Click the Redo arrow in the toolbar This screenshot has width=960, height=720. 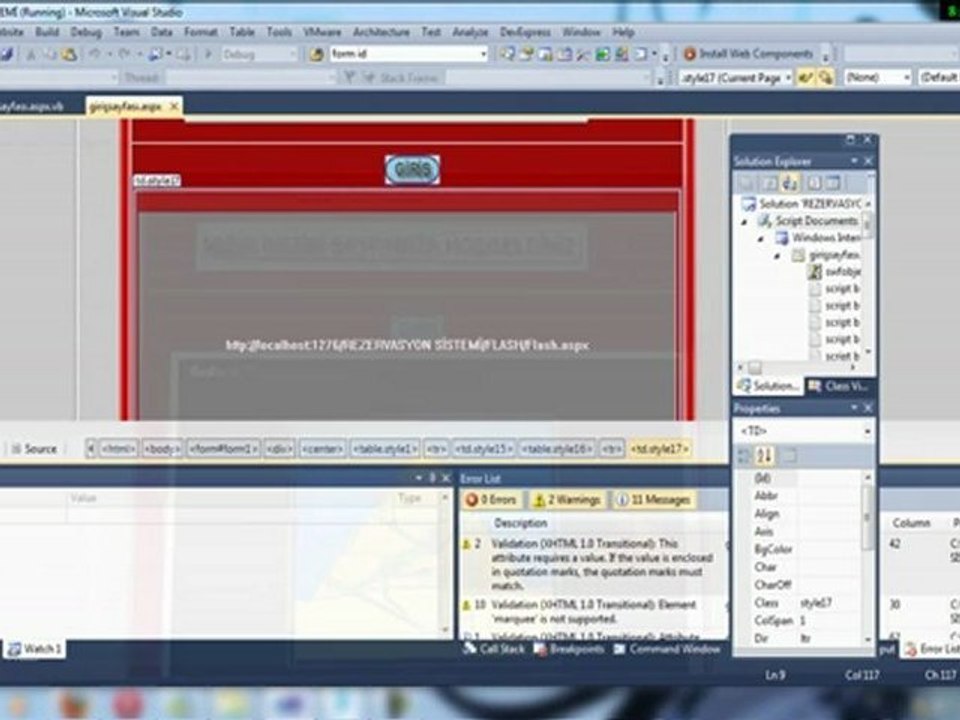[124, 54]
